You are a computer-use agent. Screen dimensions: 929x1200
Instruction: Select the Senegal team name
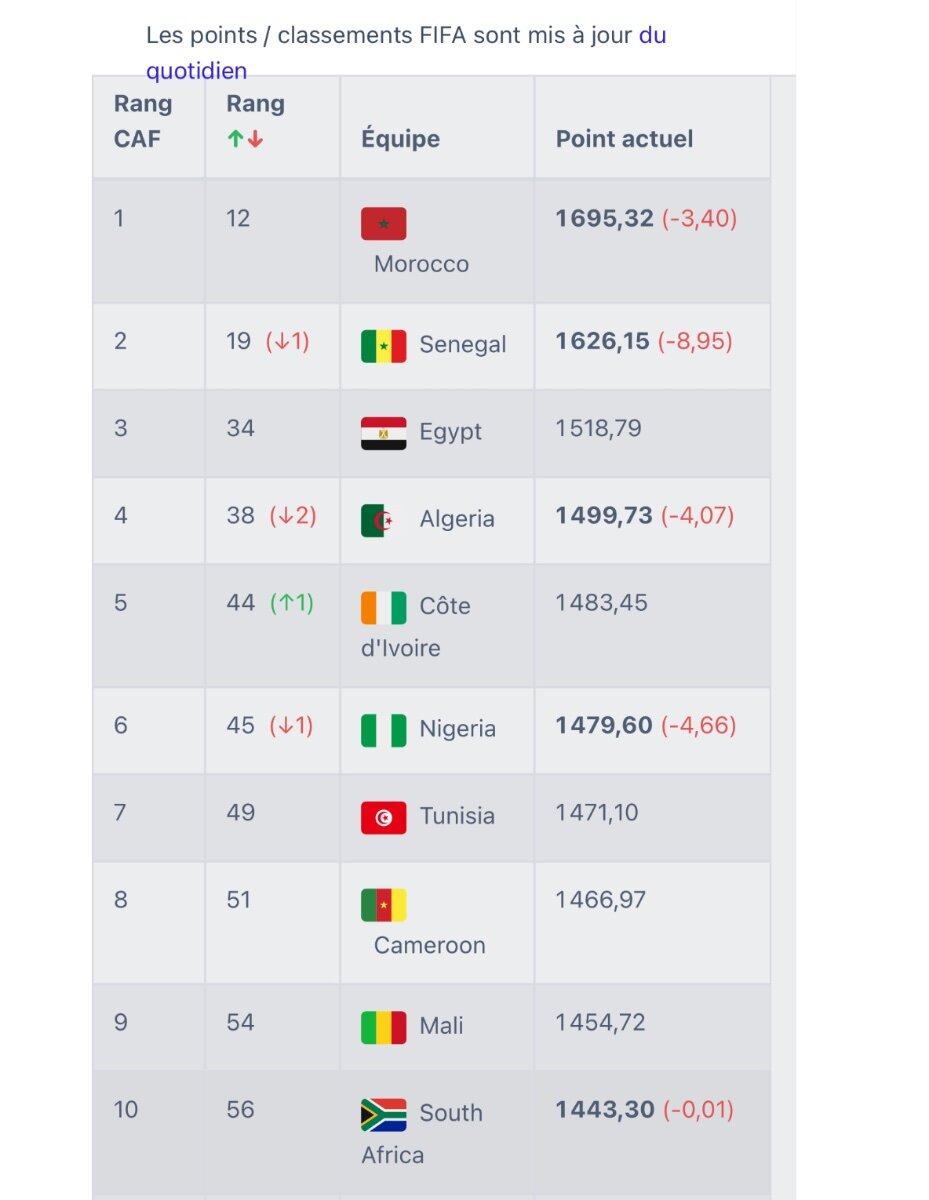pos(463,344)
